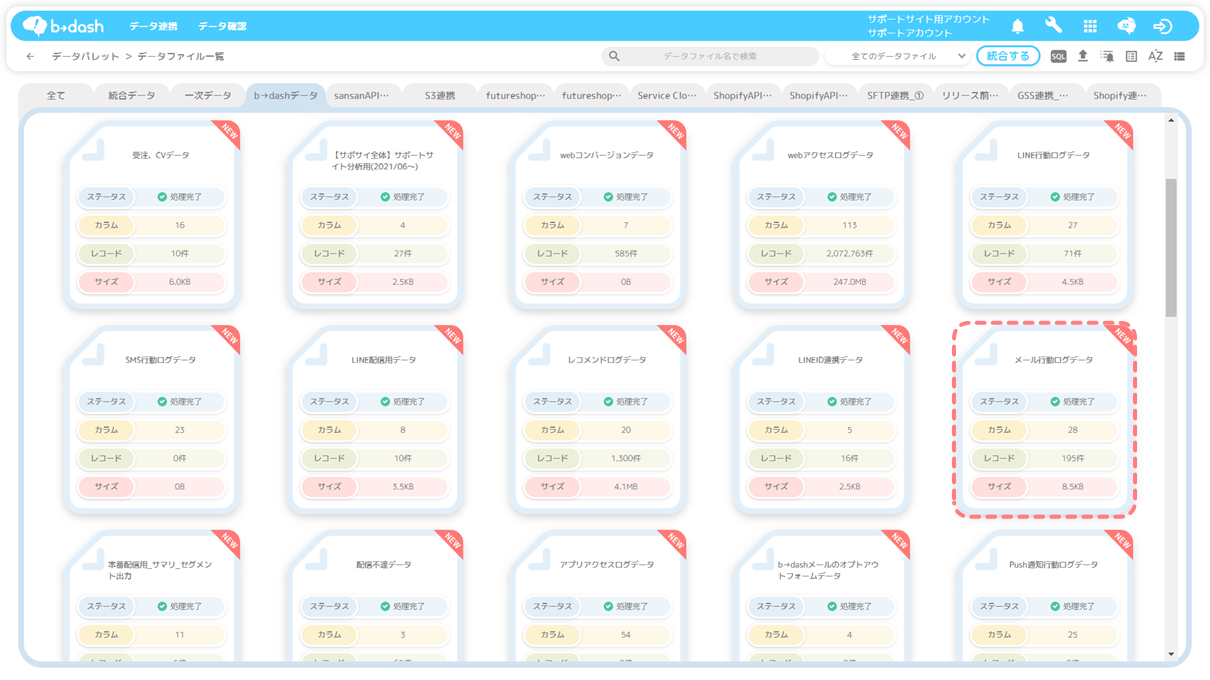Click the サポートサイト用アカウント account name
Screen dimensions: 1210x680
click(929, 19)
